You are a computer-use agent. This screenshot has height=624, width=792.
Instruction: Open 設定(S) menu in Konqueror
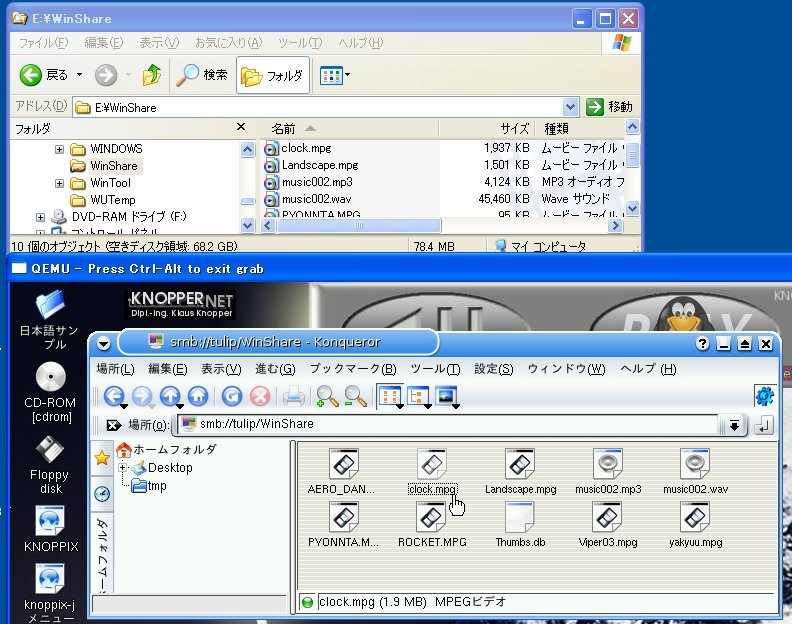(493, 369)
